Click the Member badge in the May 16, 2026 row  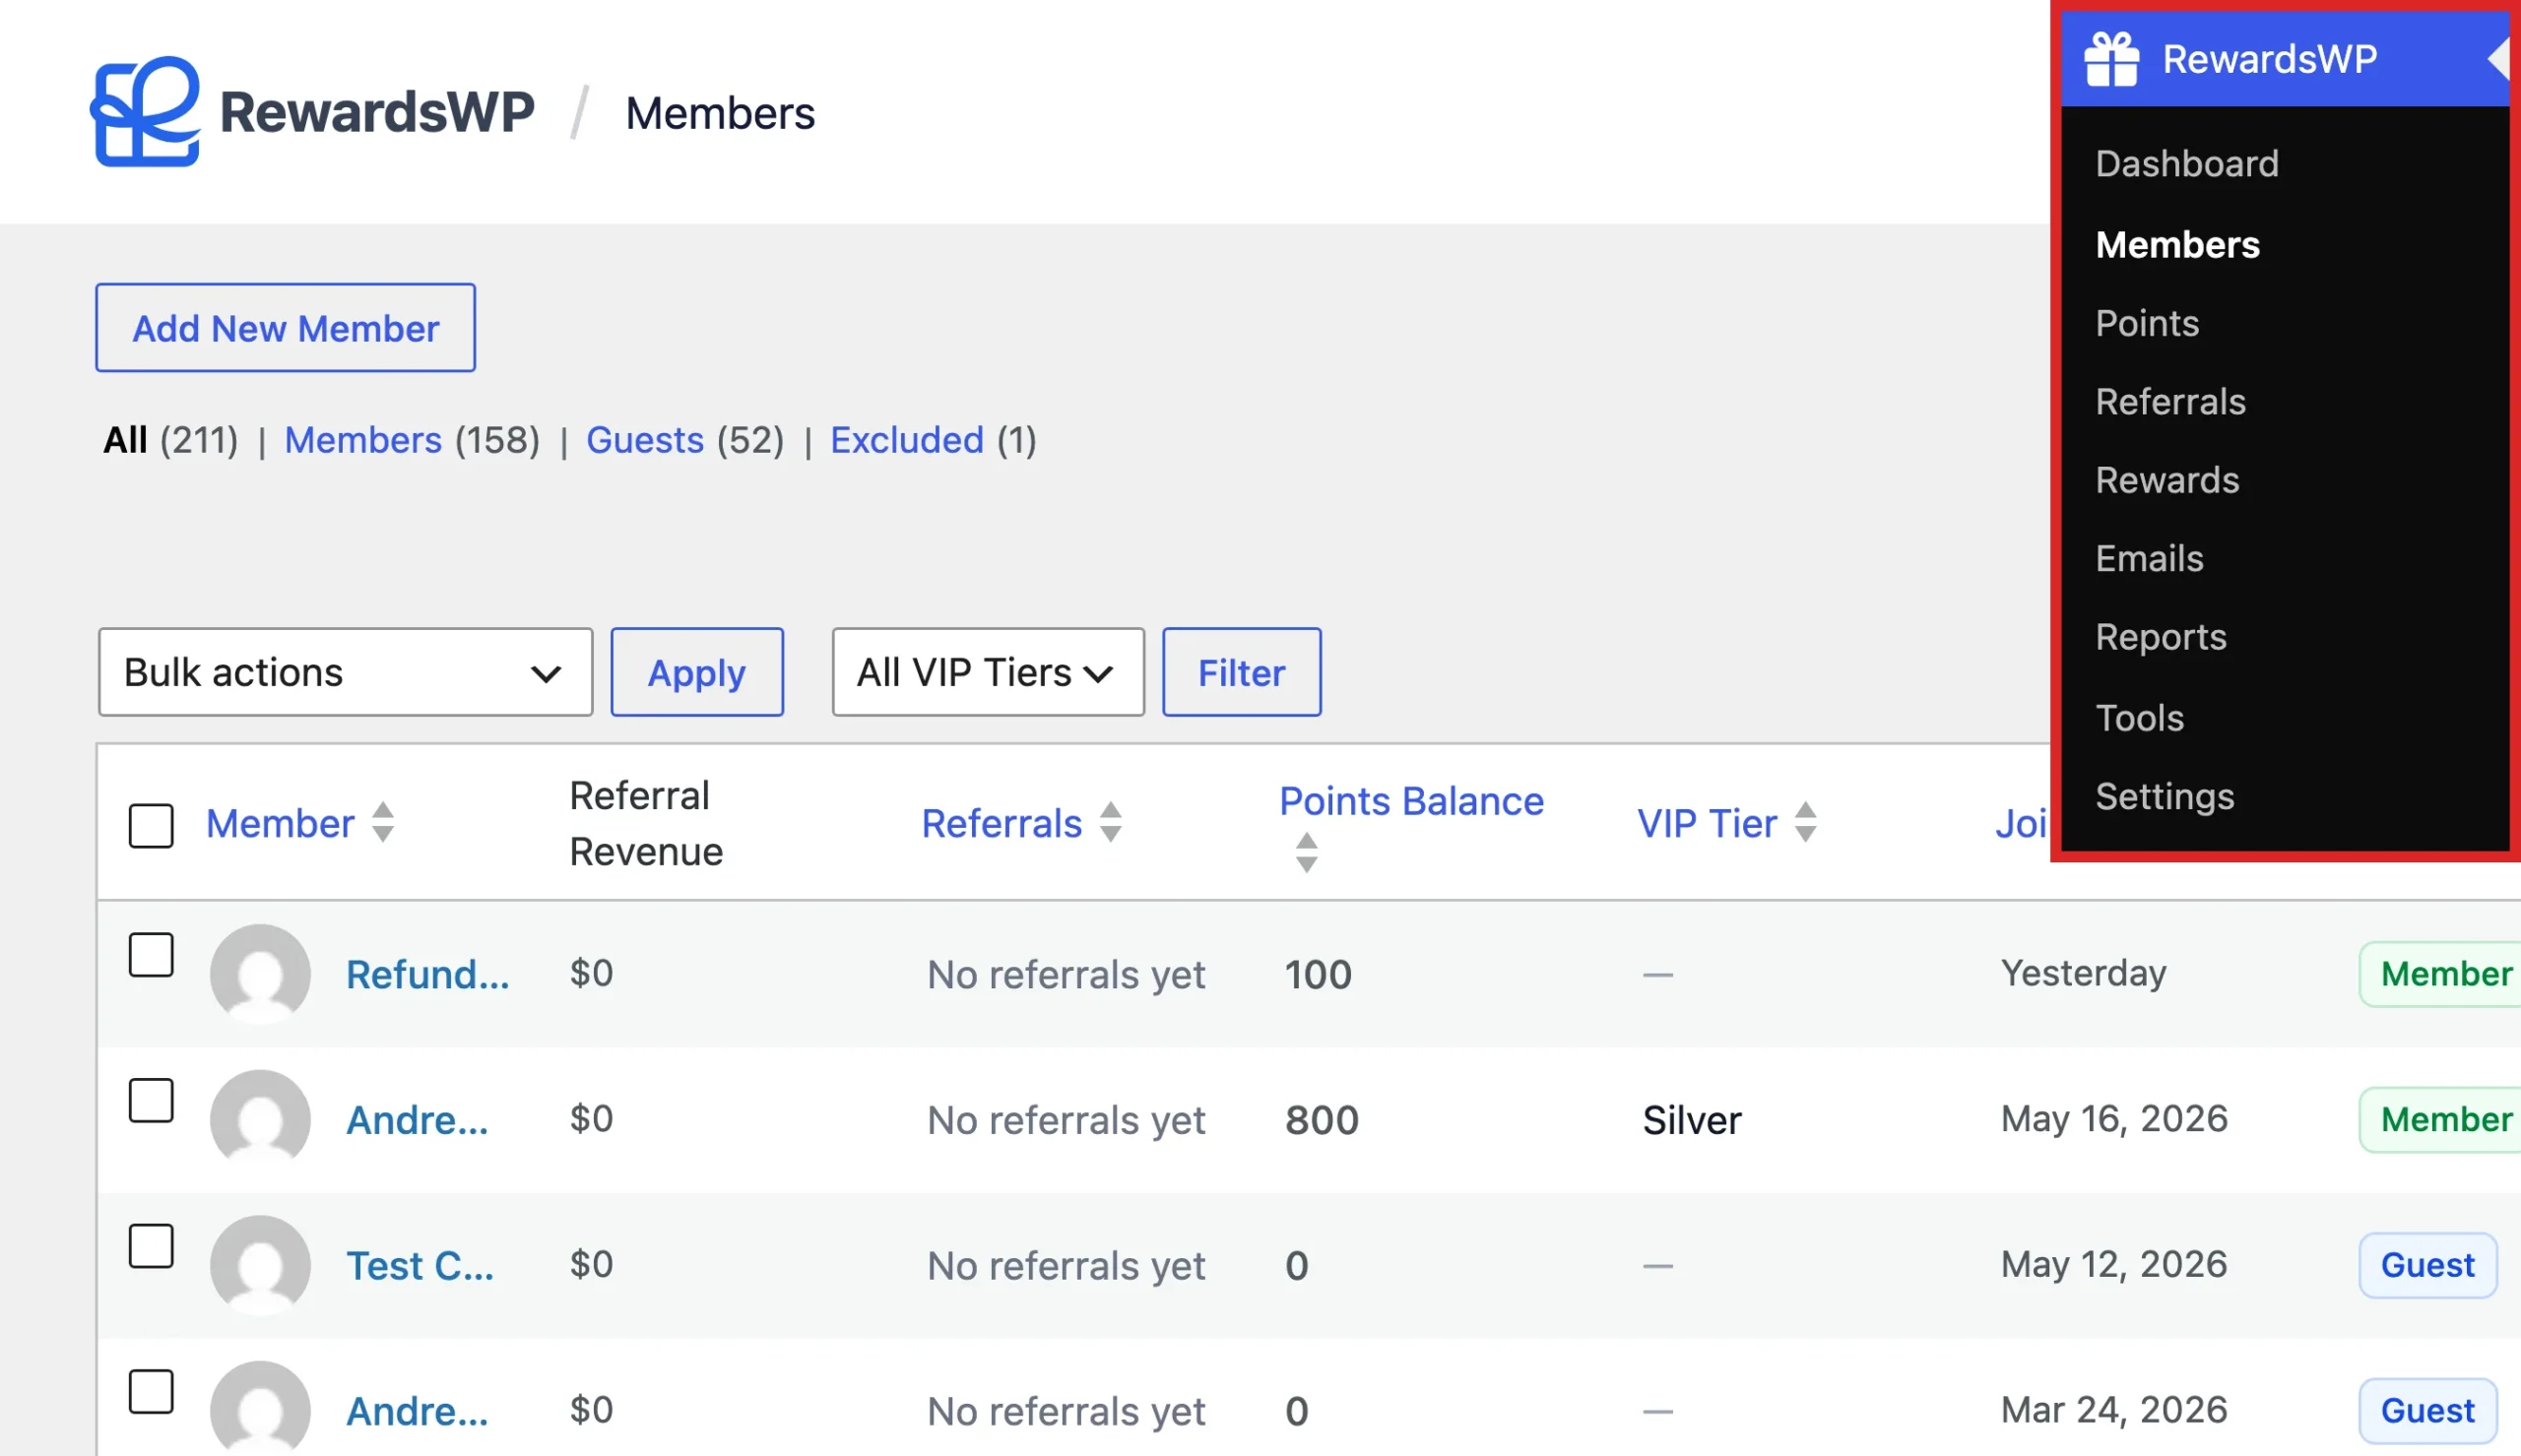click(x=2440, y=1118)
